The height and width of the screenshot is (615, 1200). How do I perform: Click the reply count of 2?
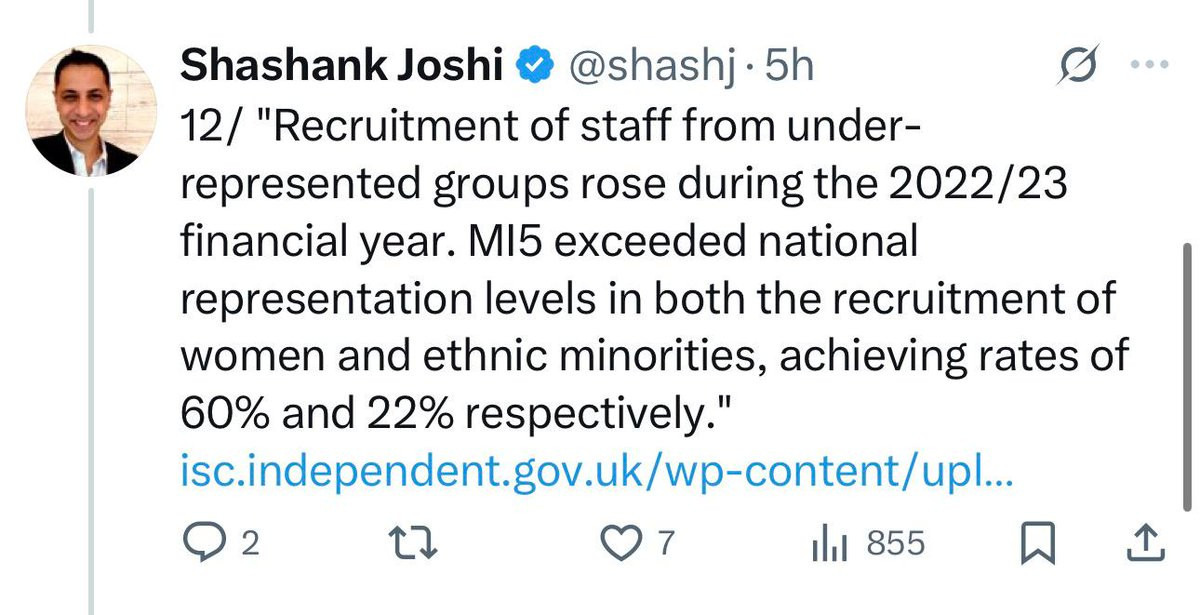pos(250,544)
